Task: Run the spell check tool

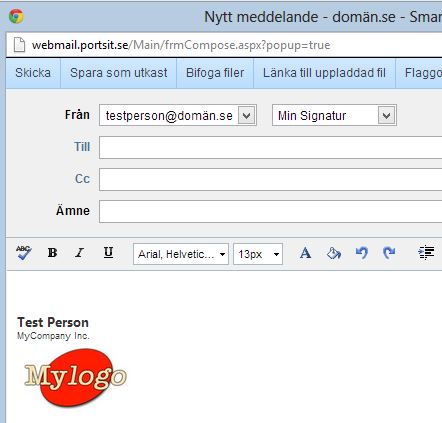Action: tap(24, 253)
